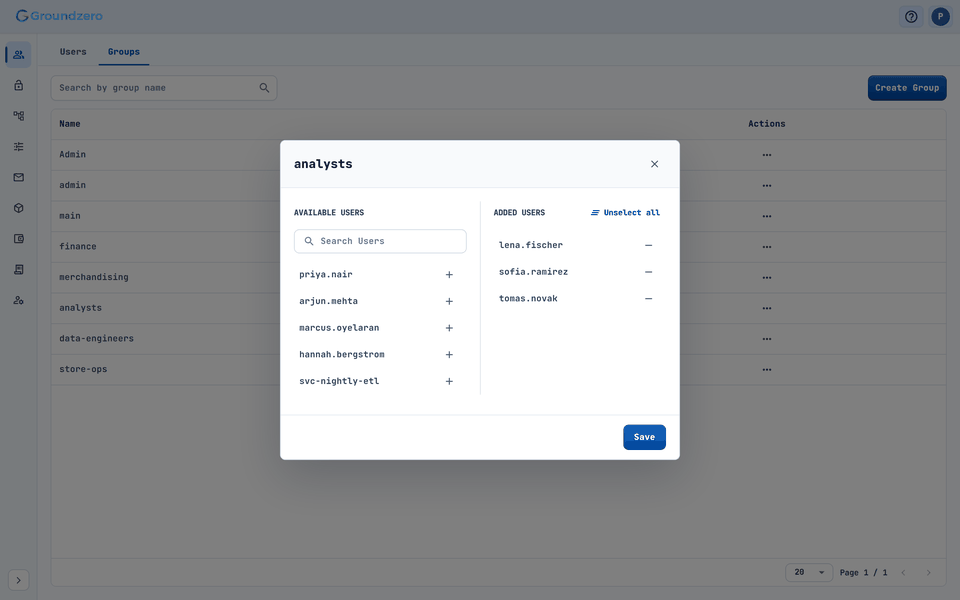The image size is (960, 600).
Task: Open actions menu for Admin group
Action: (x=767, y=155)
